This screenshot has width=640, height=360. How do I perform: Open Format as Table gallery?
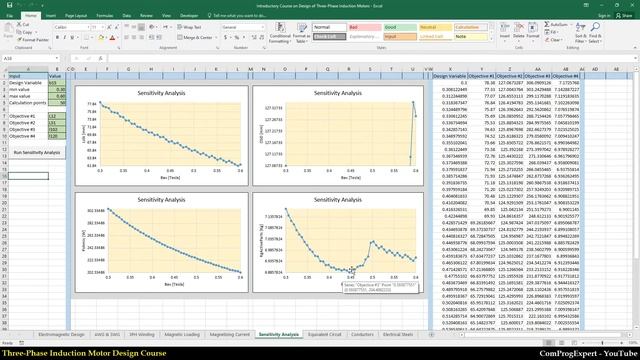pos(302,33)
